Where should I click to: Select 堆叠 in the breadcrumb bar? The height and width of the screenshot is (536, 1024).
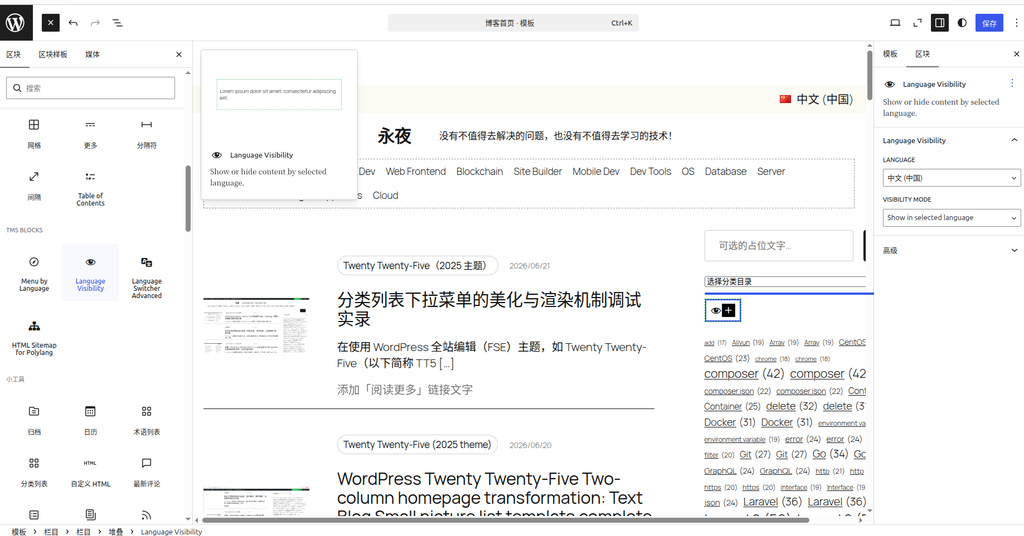pyautogui.click(x=116, y=531)
